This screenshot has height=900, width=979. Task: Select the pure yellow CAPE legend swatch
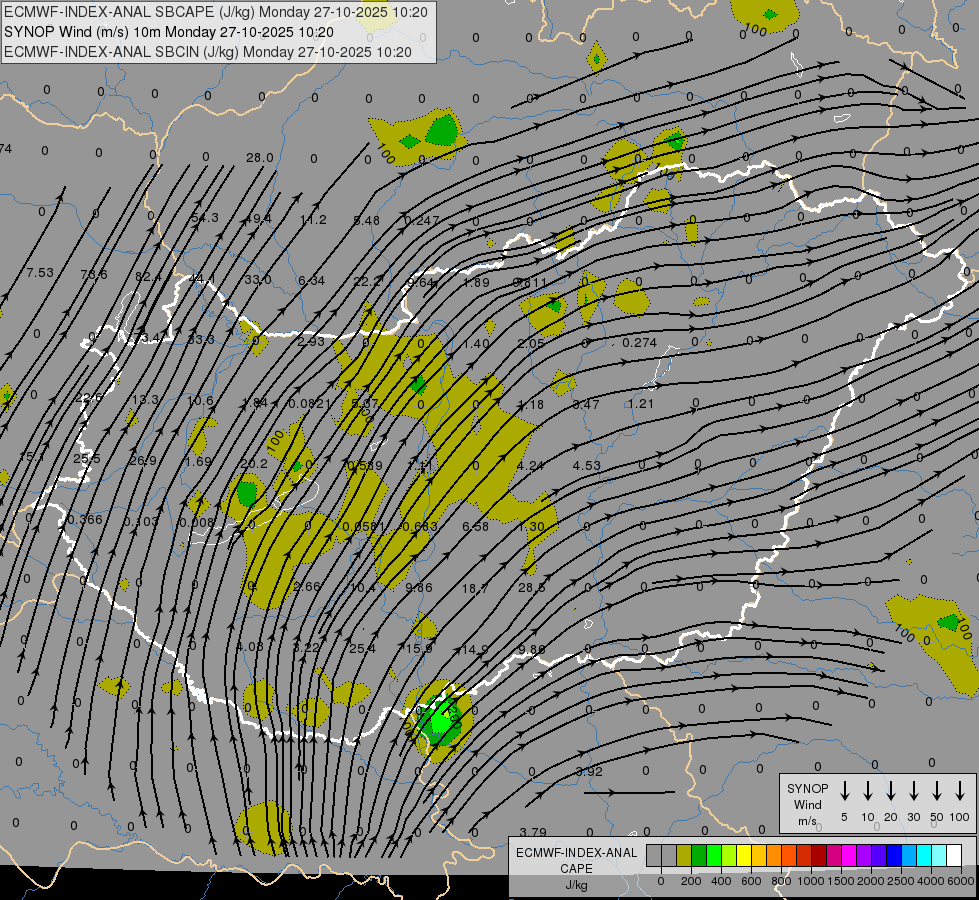click(744, 856)
